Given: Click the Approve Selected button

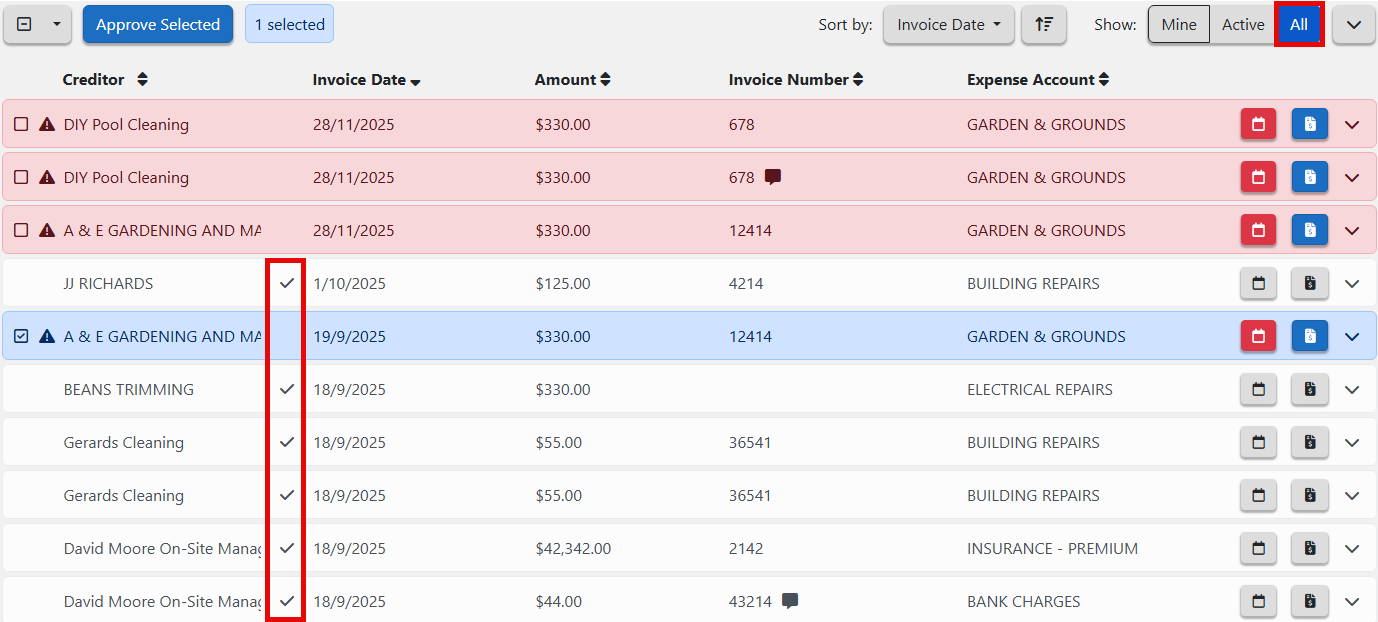Looking at the screenshot, I should [x=158, y=25].
